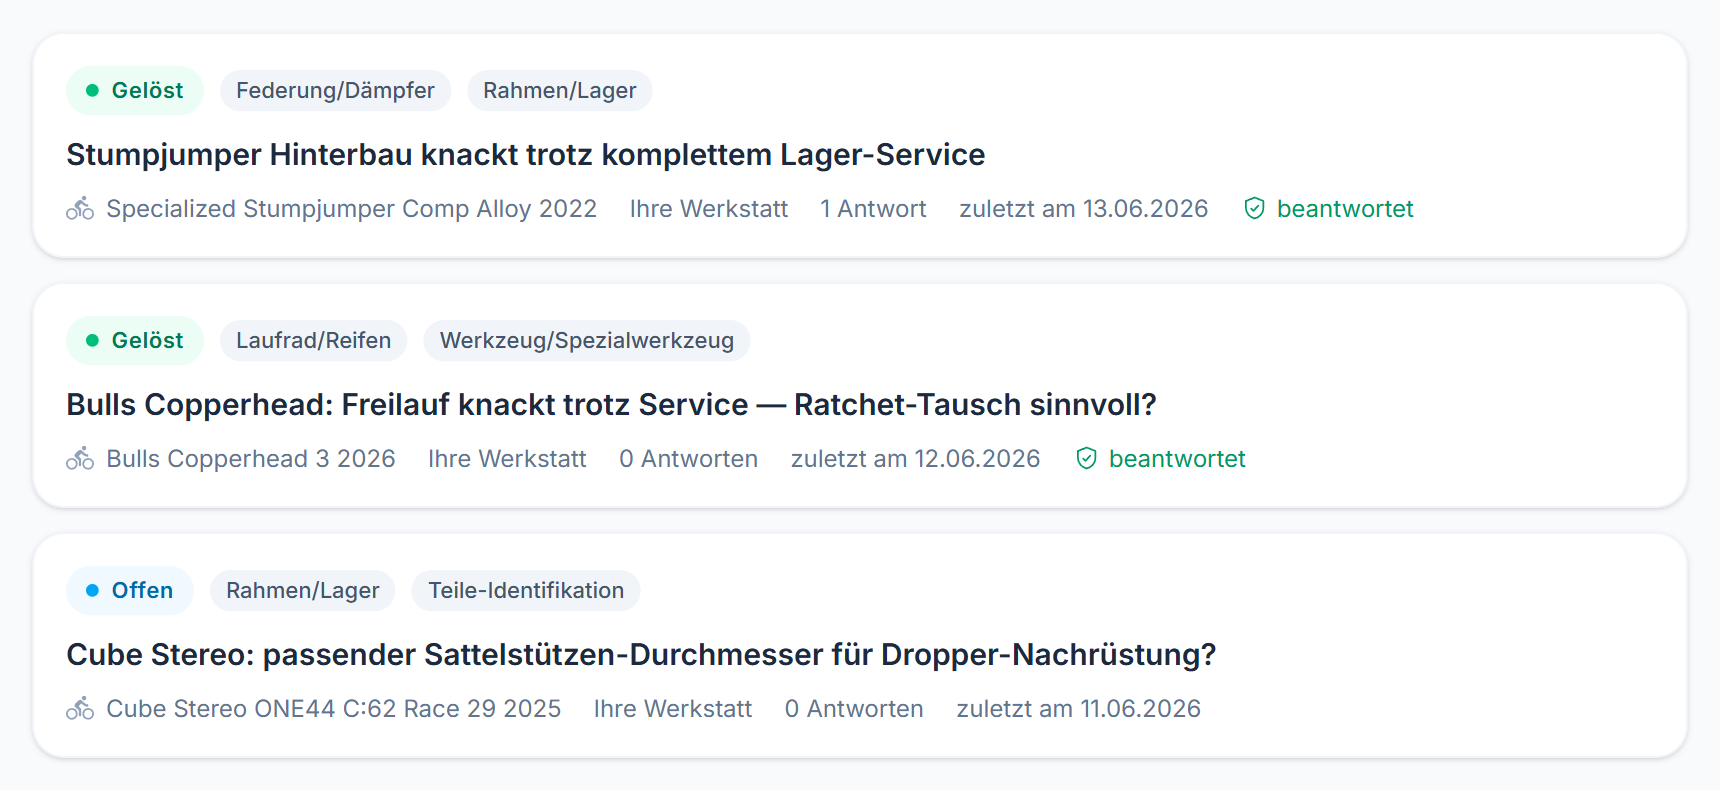This screenshot has width=1720, height=790.
Task: Click the Gelöst status badge on the Stumpjumper card
Action: 135,90
